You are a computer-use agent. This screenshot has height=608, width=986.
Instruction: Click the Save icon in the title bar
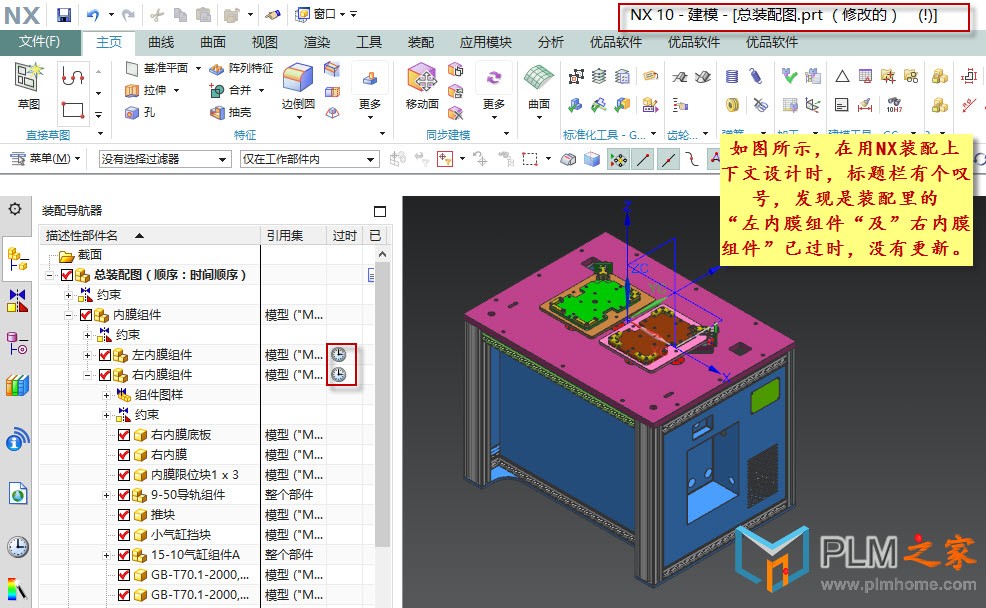(64, 14)
